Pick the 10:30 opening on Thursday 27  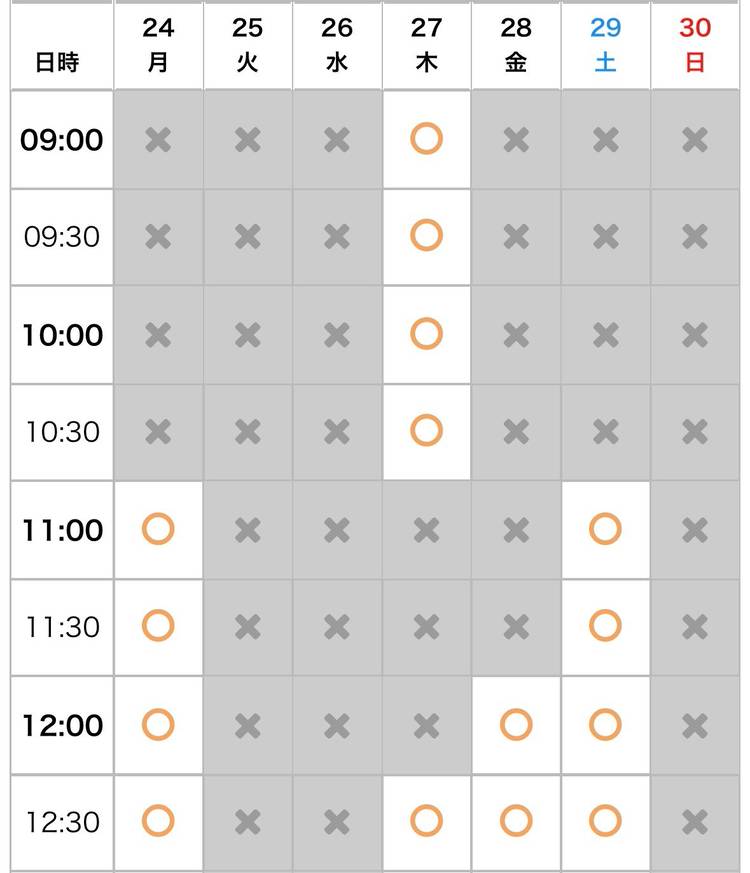(426, 432)
